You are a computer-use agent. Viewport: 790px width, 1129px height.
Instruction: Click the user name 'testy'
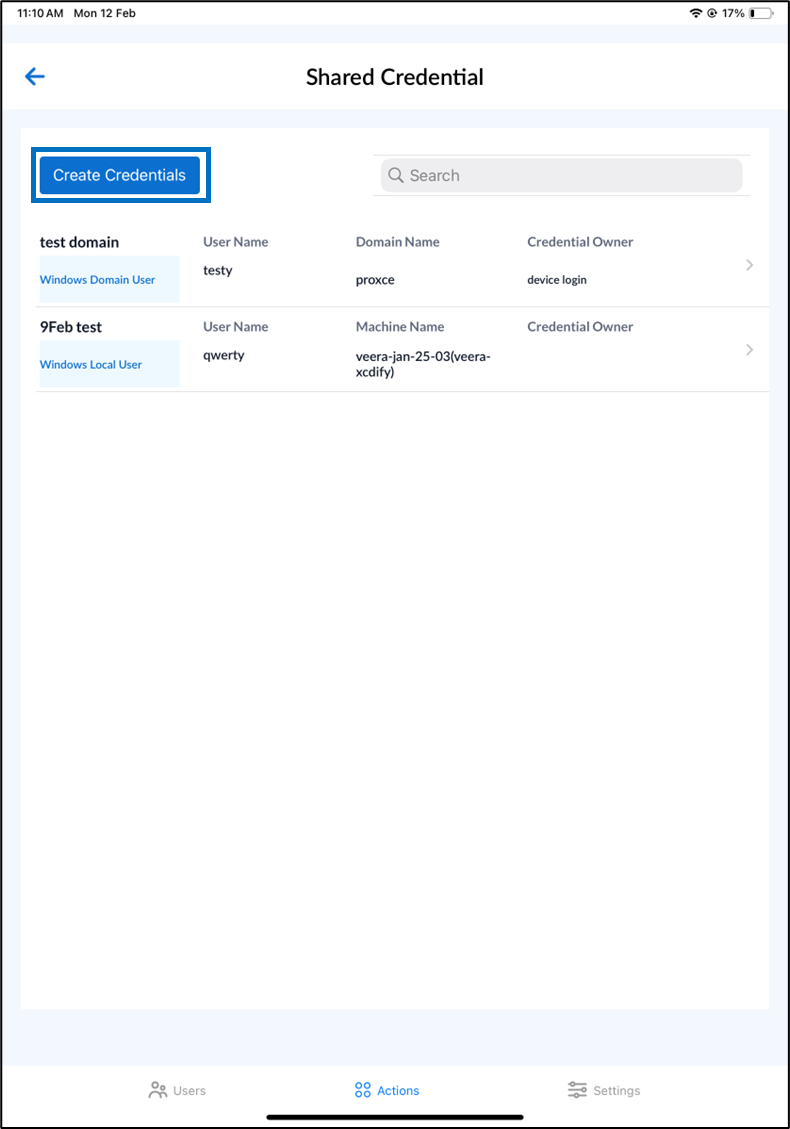point(217,271)
